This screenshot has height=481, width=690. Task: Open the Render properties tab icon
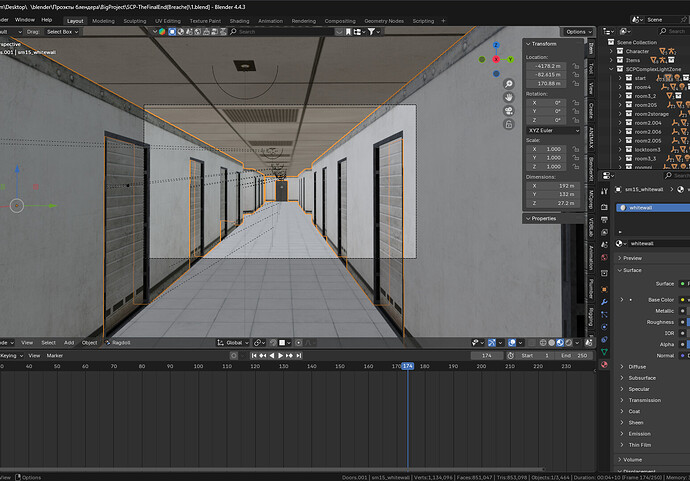[604, 207]
